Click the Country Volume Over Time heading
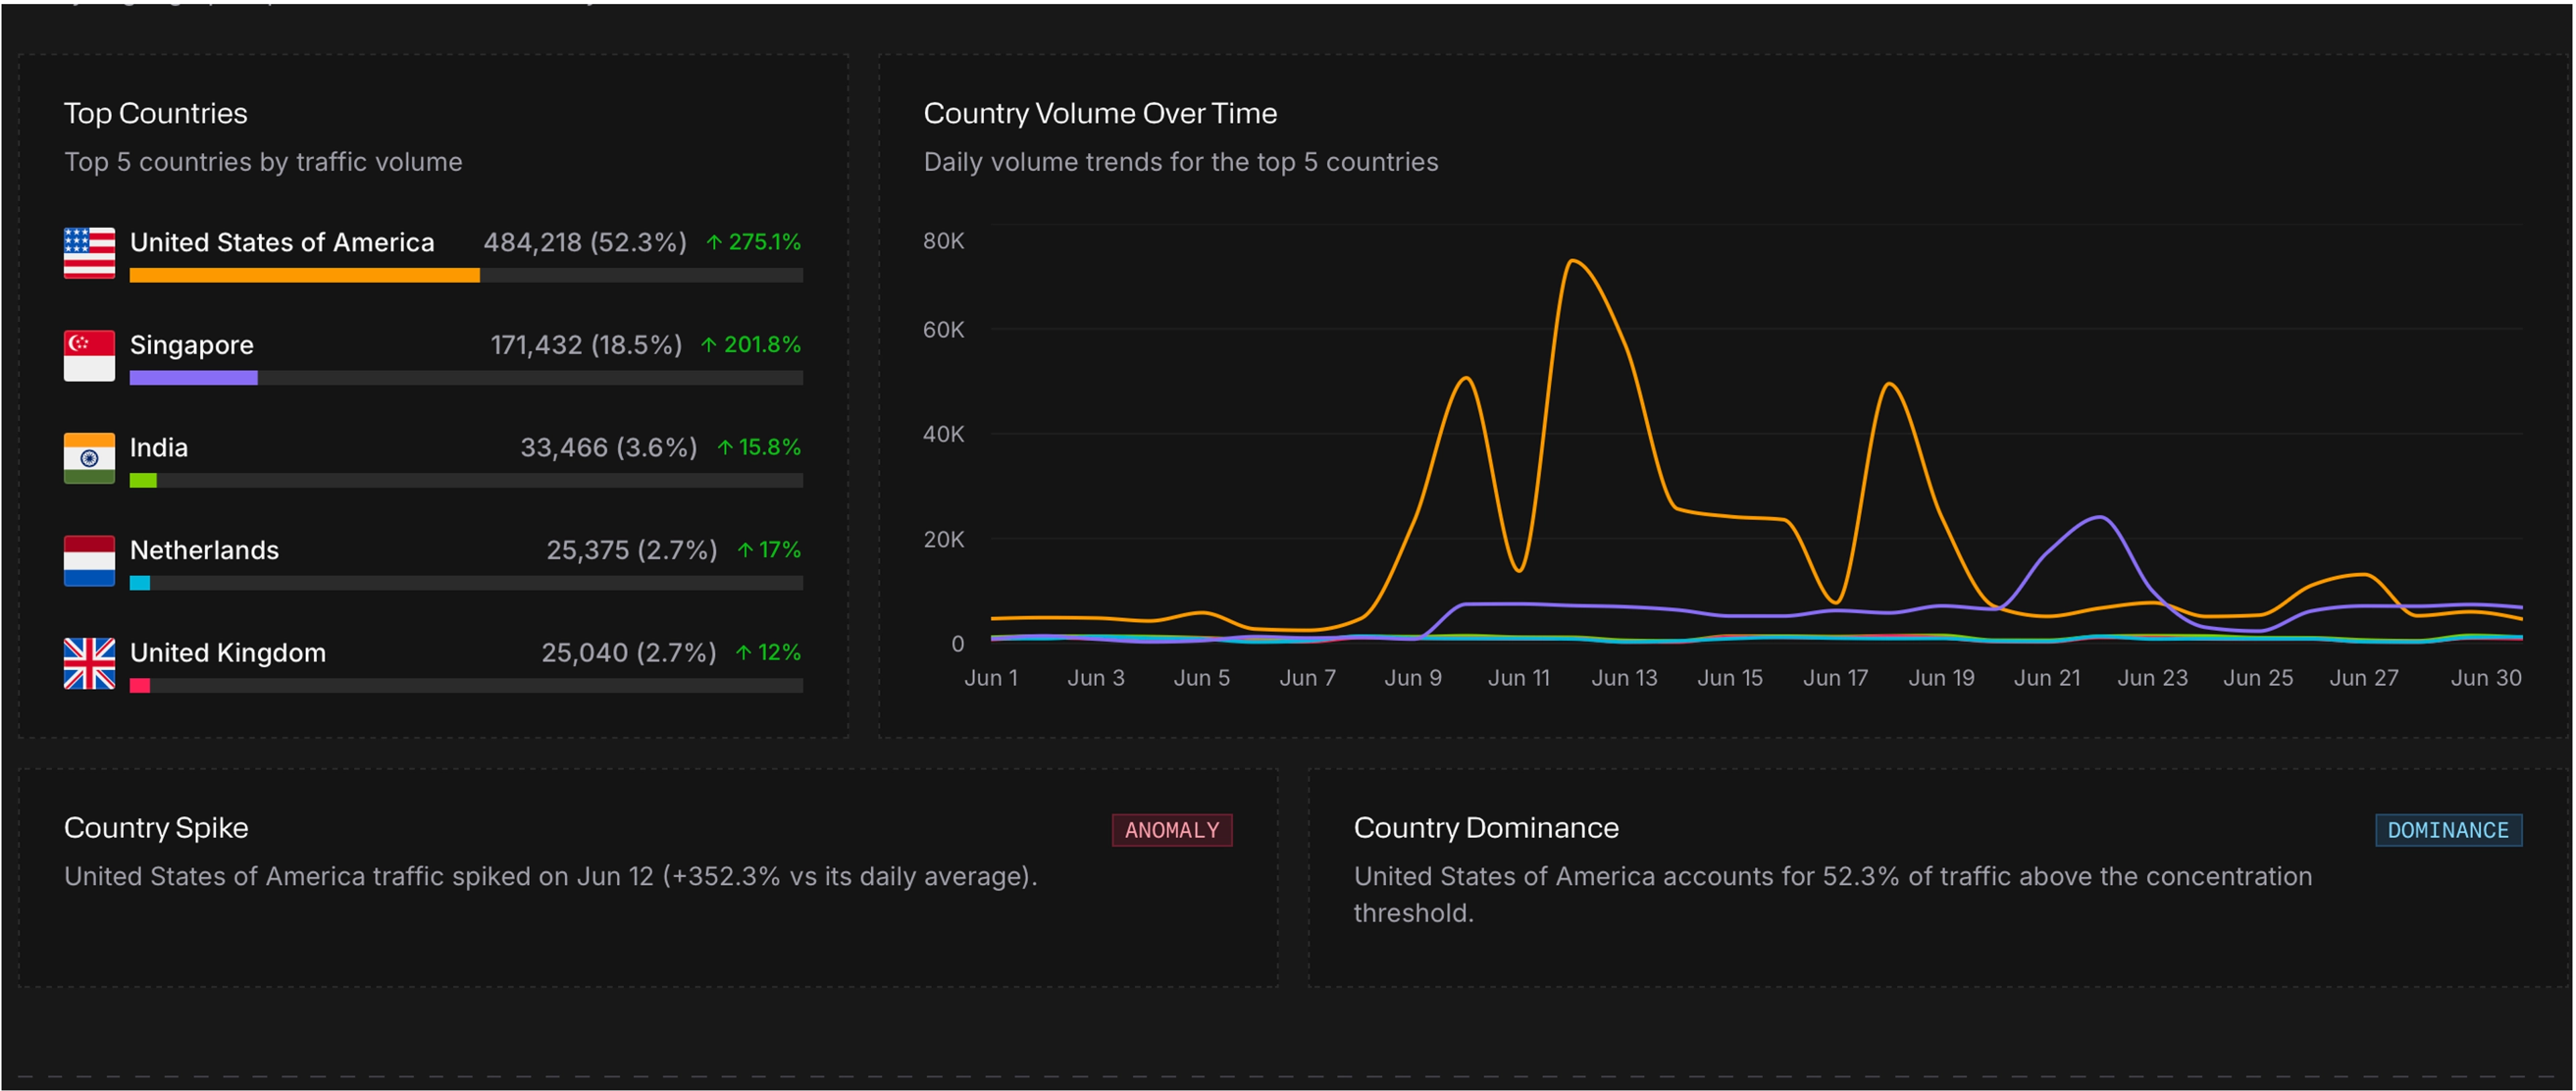This screenshot has width=2576, height=1091. 1100,114
